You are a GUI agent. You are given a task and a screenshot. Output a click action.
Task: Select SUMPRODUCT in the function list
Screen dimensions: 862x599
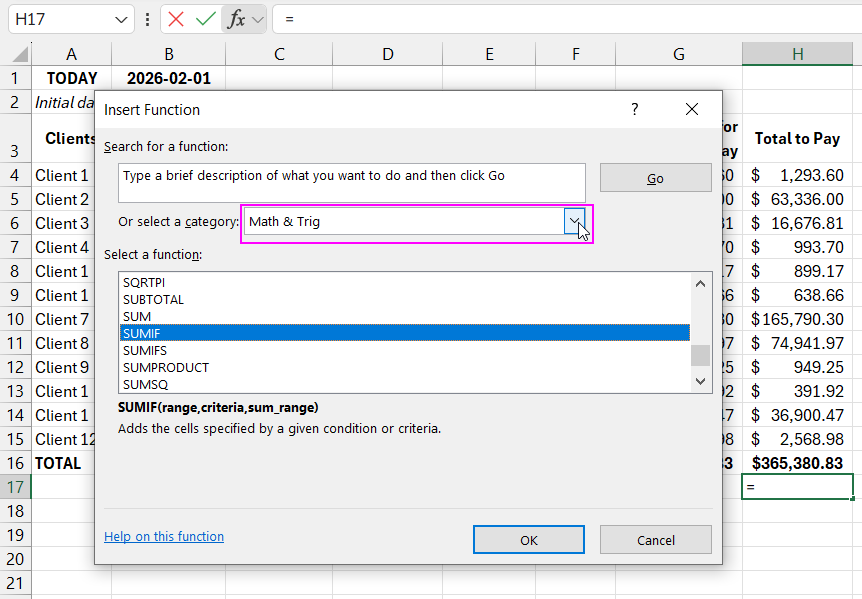point(166,368)
